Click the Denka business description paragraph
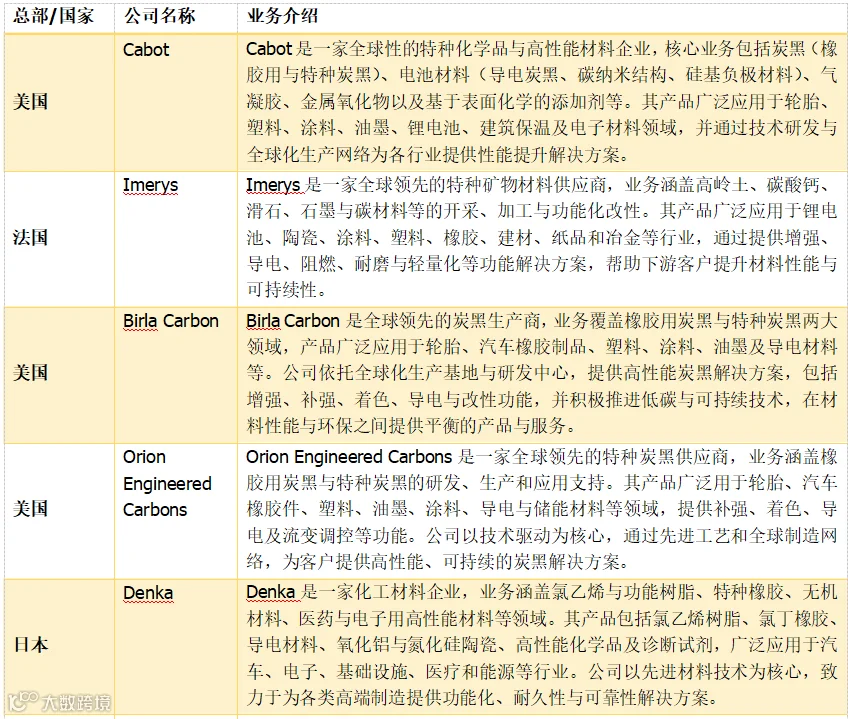The width and height of the screenshot is (848, 719). [542, 644]
